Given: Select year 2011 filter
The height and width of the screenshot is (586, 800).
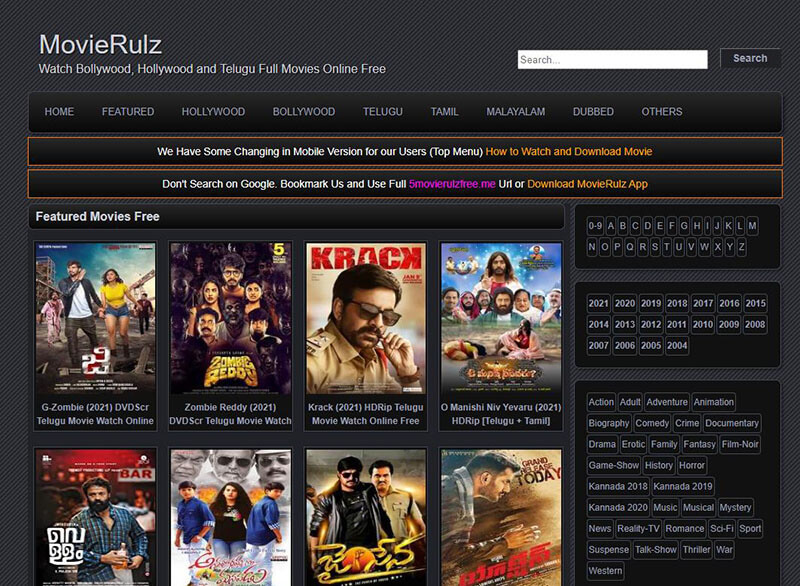Looking at the screenshot, I should [x=677, y=324].
